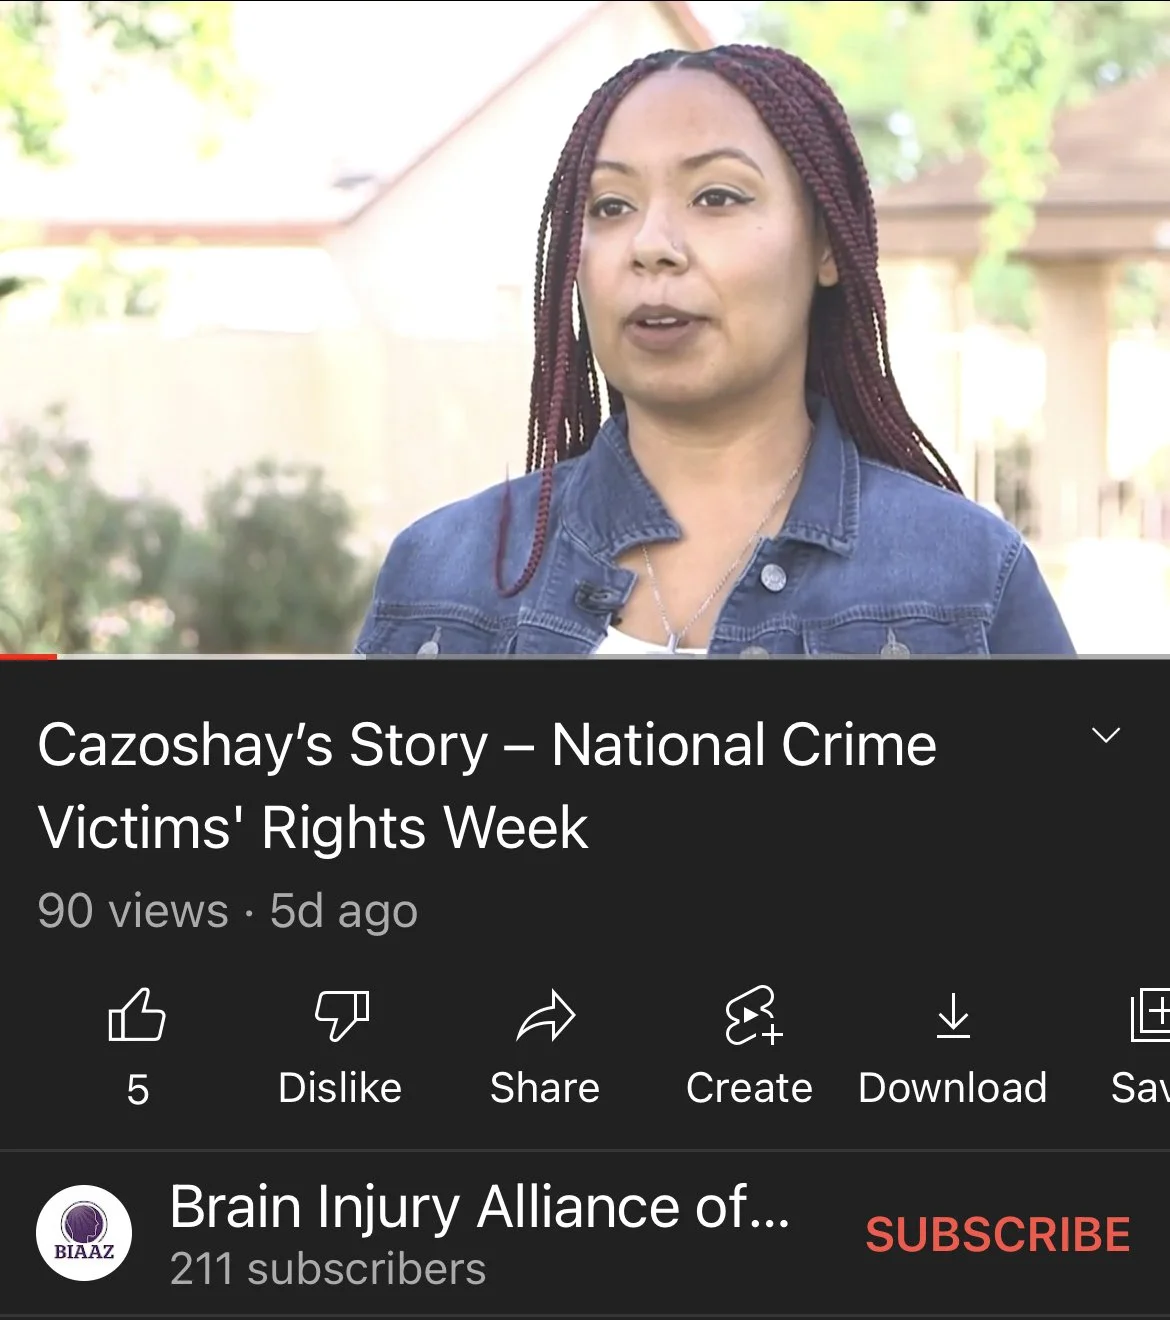The image size is (1170, 1320).
Task: Tap the Create text label
Action: (750, 1088)
